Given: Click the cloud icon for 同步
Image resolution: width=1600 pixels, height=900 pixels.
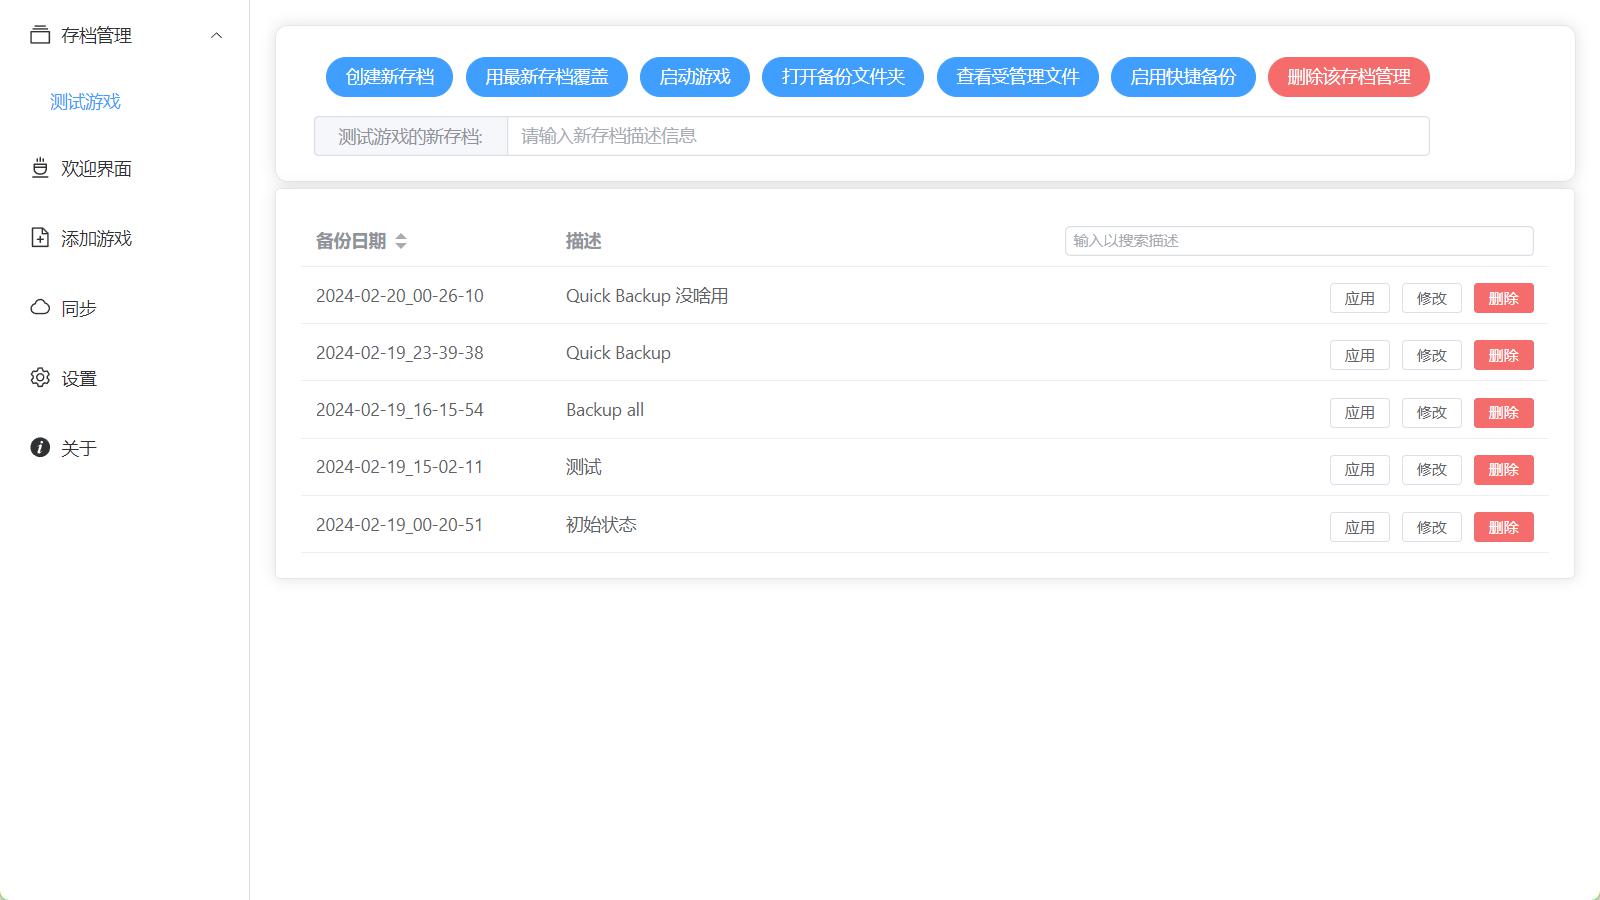Looking at the screenshot, I should 40,308.
